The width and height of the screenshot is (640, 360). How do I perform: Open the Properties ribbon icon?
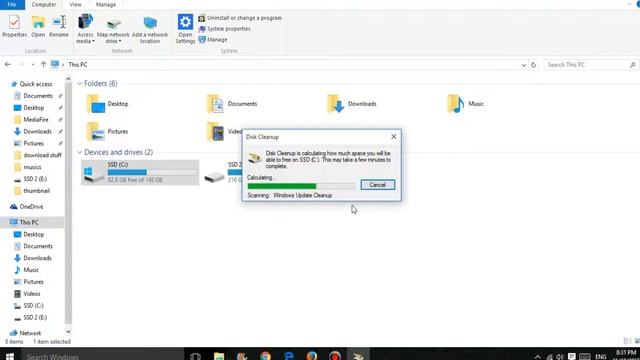(x=14, y=26)
